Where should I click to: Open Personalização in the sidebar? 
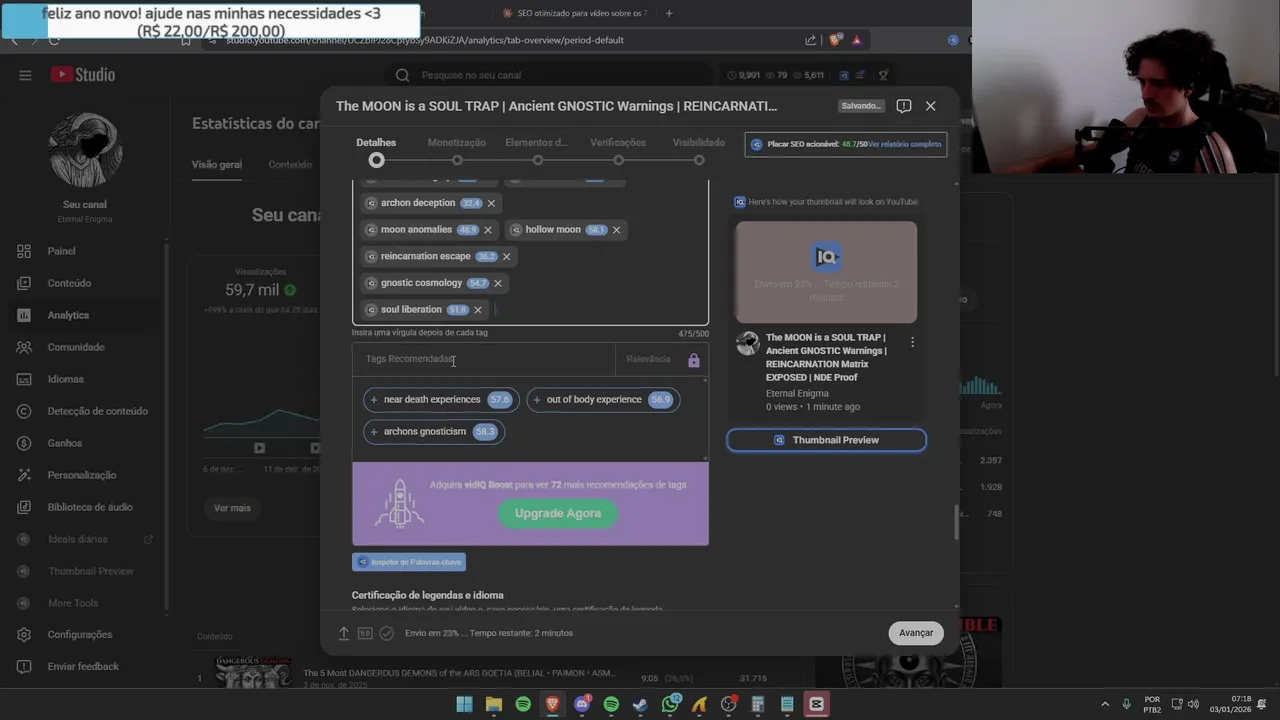[81, 475]
